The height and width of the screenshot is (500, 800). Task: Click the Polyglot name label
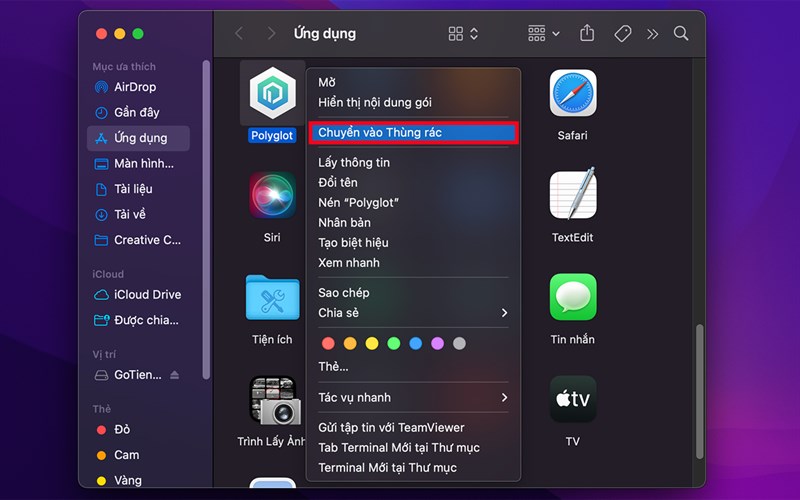tap(272, 136)
